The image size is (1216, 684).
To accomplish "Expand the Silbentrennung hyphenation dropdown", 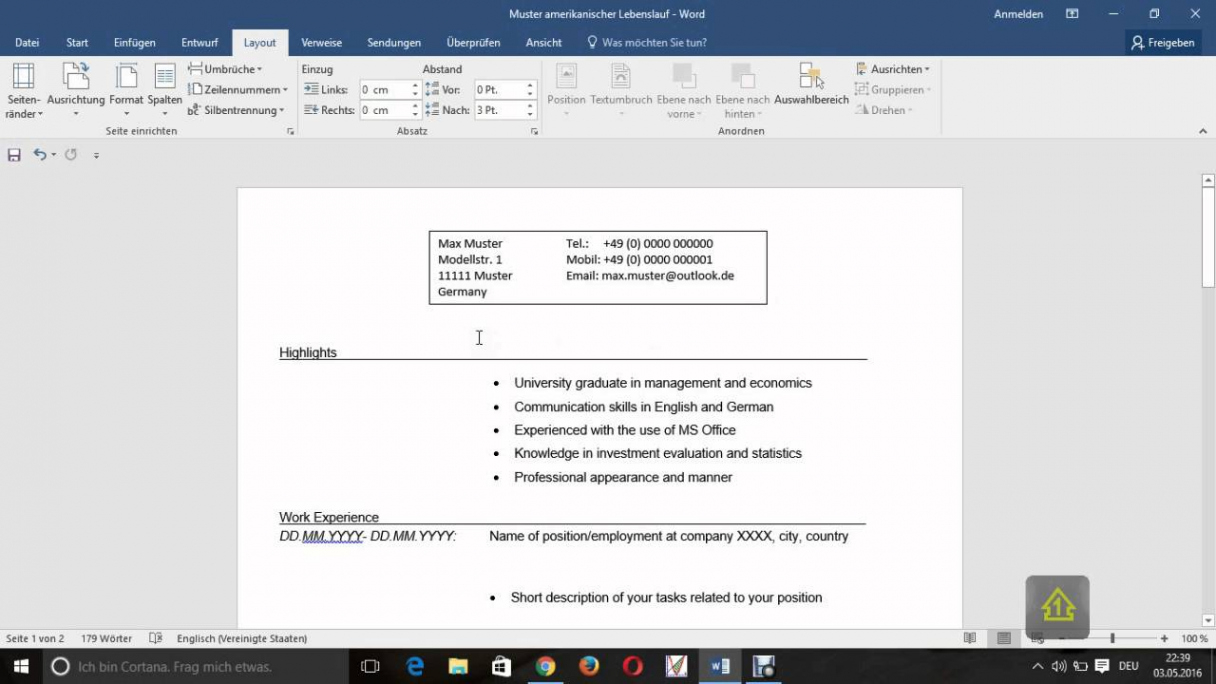I will 237,110.
